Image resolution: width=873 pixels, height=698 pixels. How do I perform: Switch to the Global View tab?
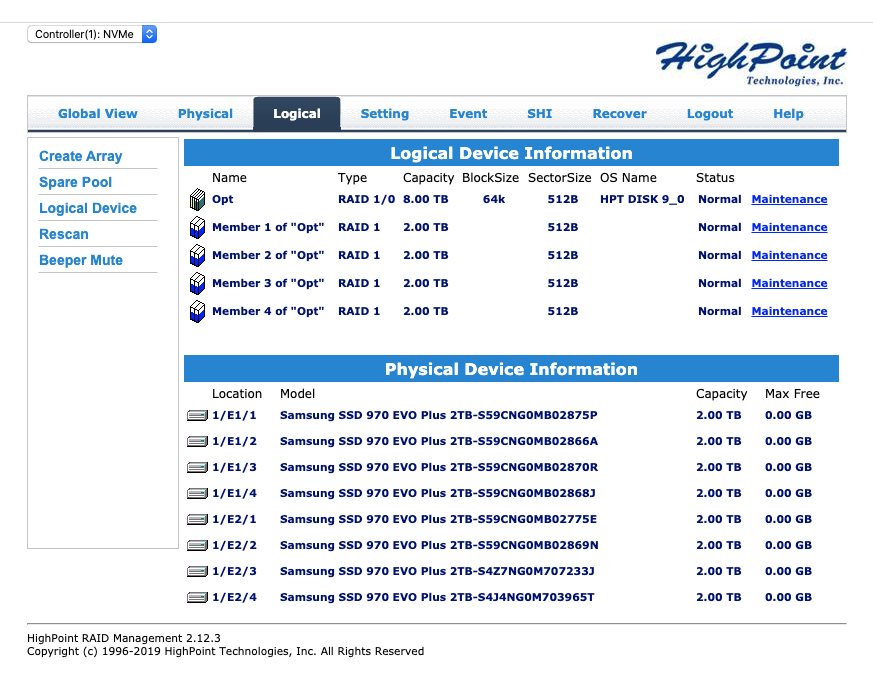97,114
